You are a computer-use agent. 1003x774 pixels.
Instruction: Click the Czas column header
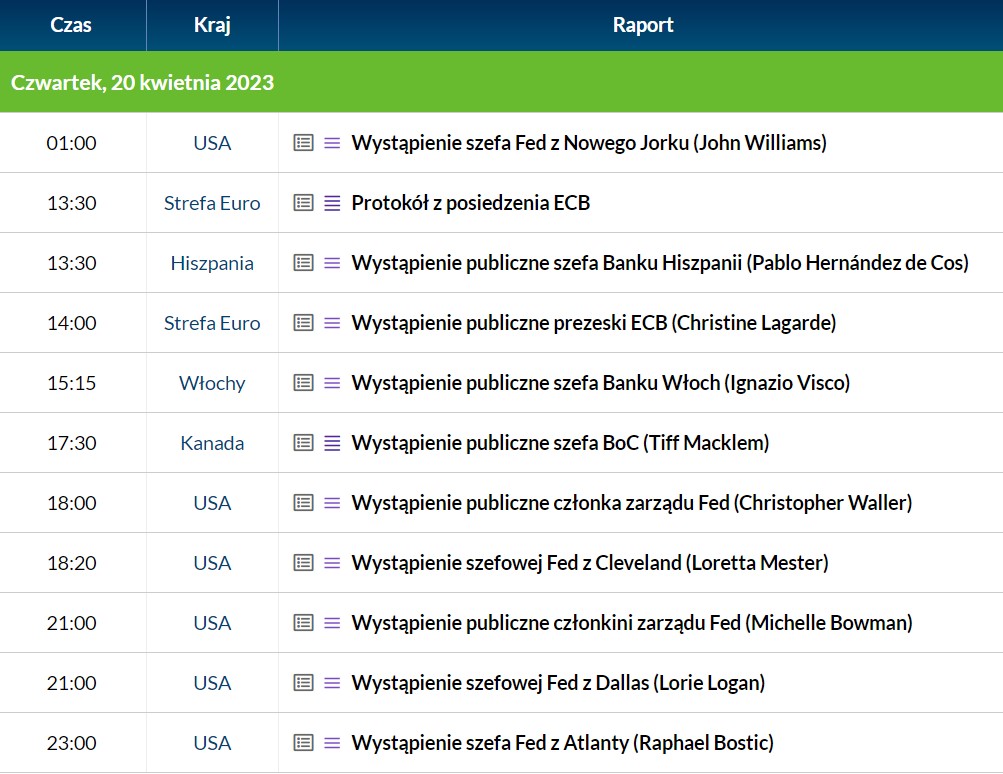(x=73, y=25)
